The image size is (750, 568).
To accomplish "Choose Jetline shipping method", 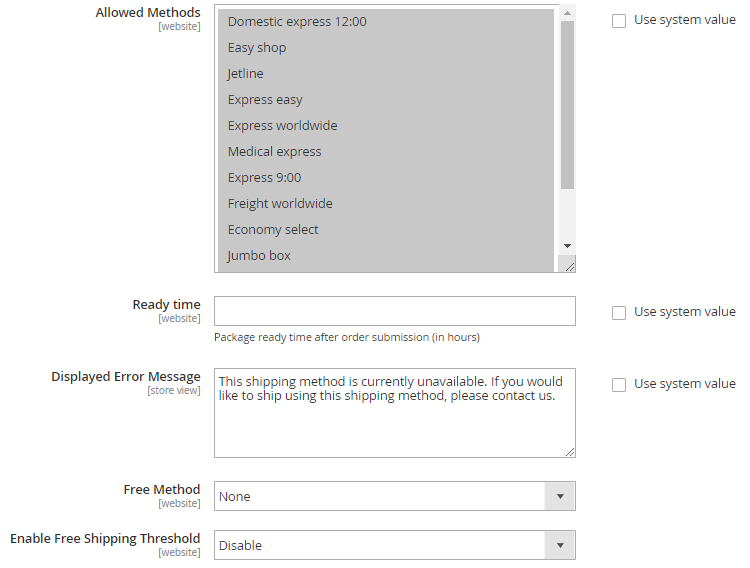I will click(x=246, y=73).
